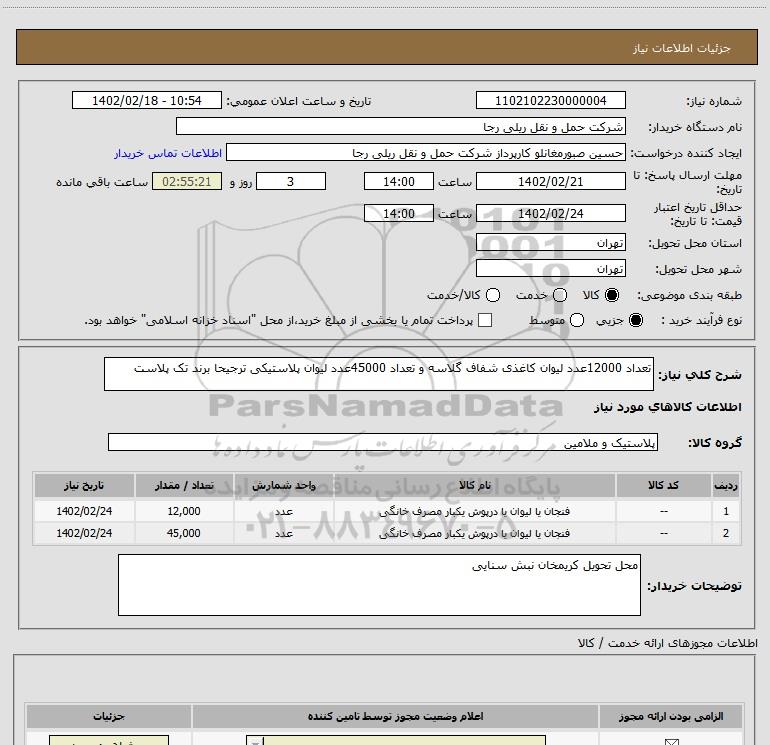Toggle the mandatory license checkbox at bottom

[x=671, y=742]
